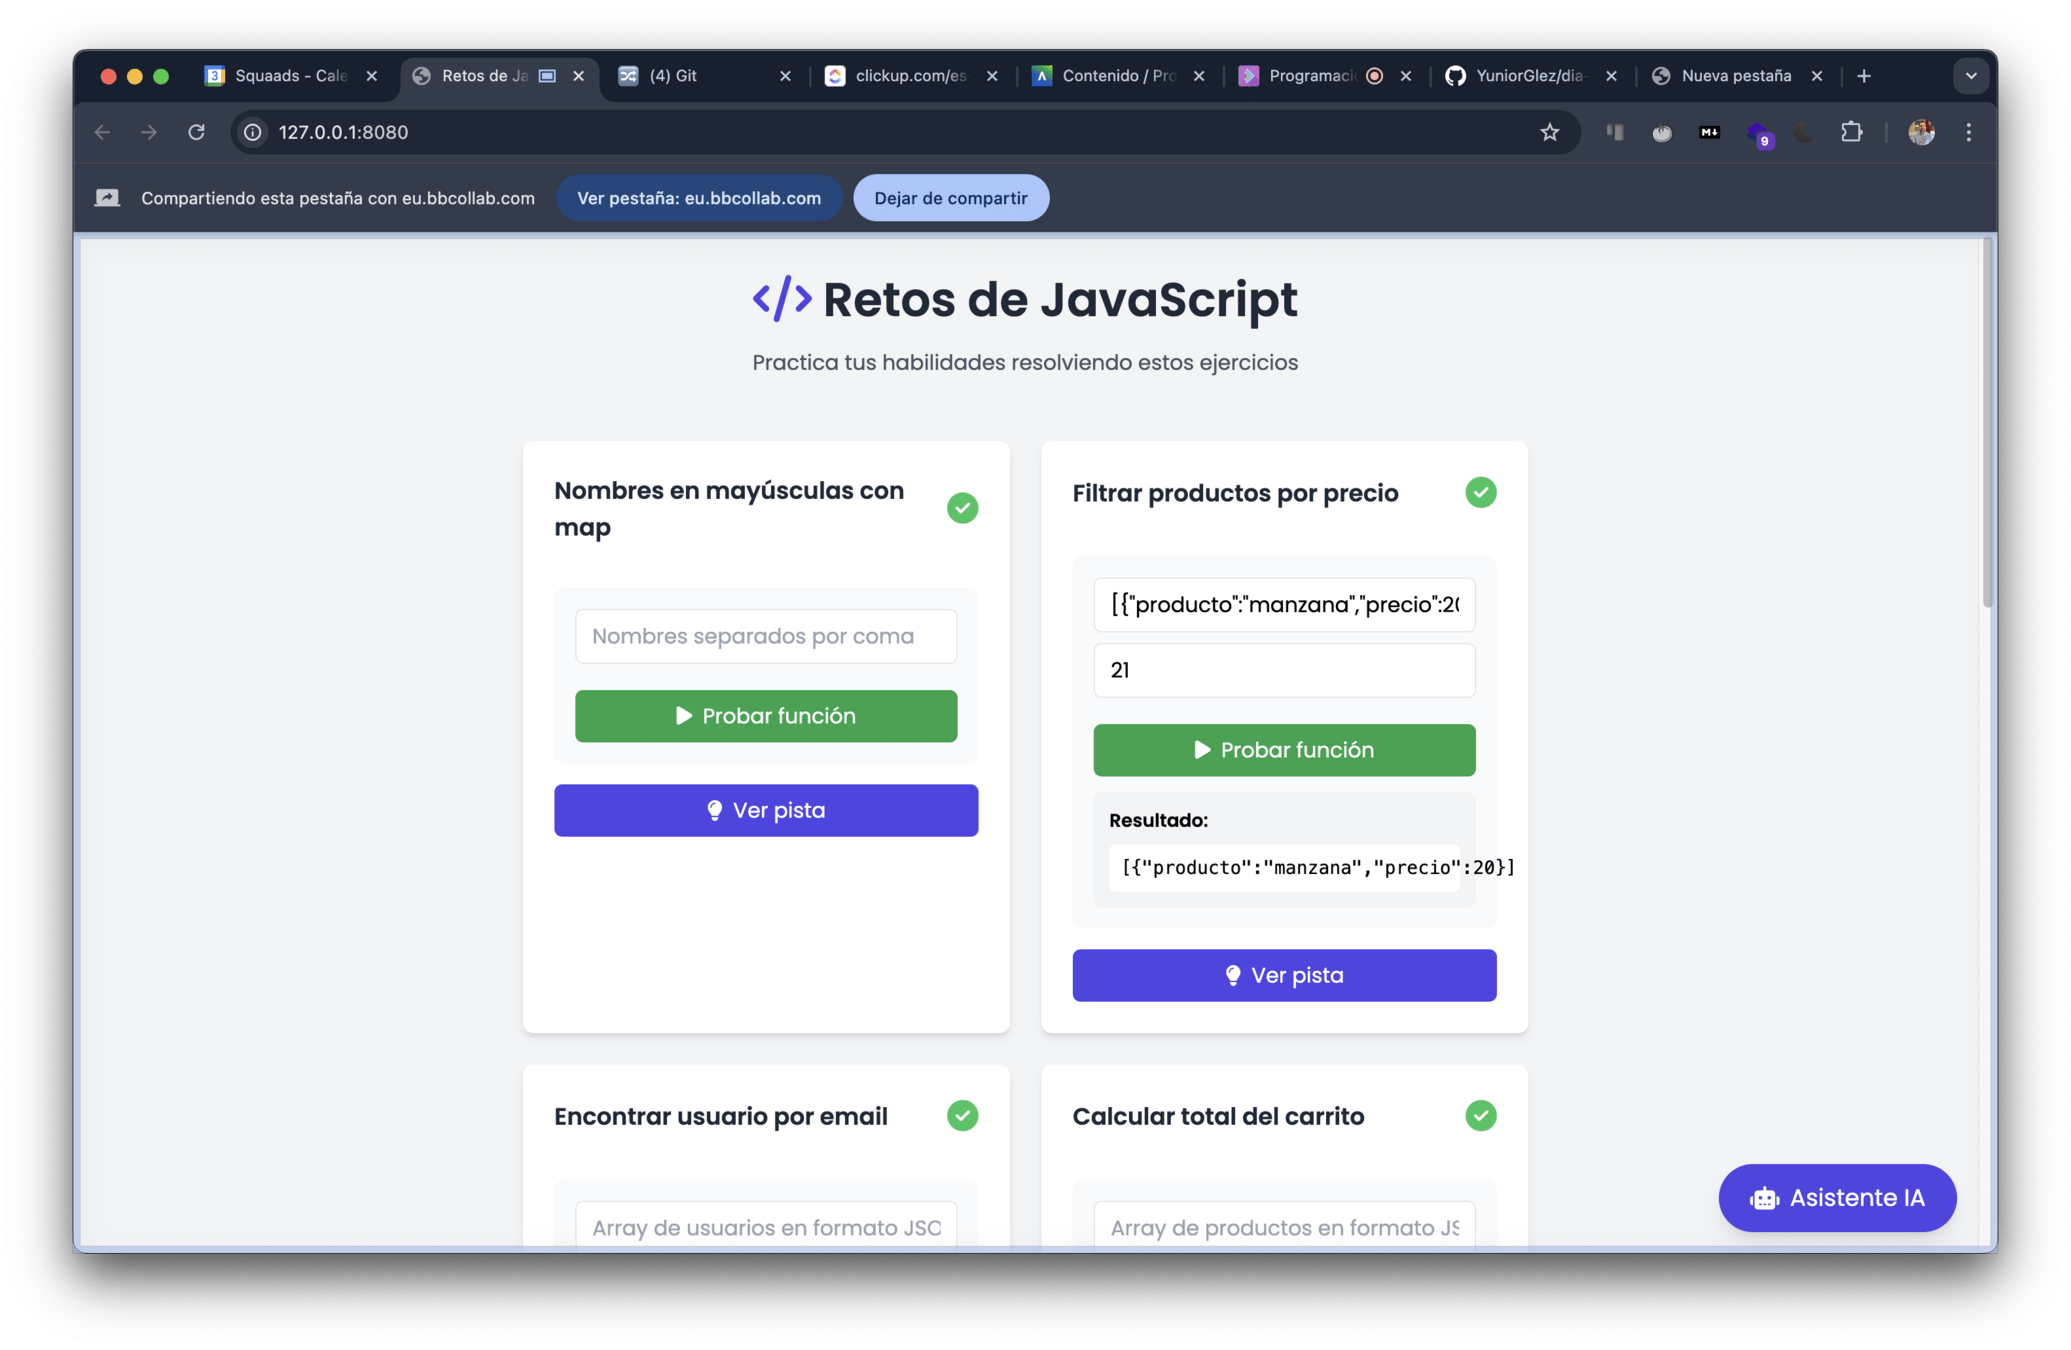Click the site info icon beside URL
Screen dimensions: 2071x1350
pyautogui.click(x=254, y=132)
